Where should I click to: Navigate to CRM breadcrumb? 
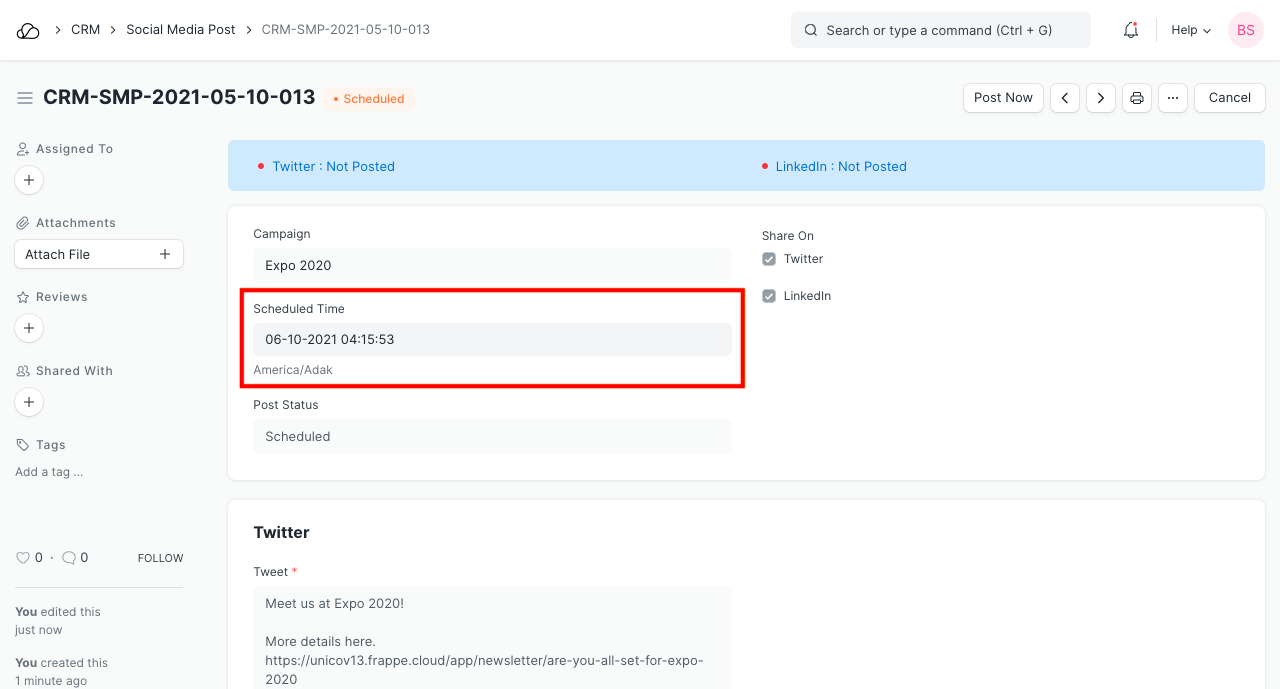tap(85, 30)
